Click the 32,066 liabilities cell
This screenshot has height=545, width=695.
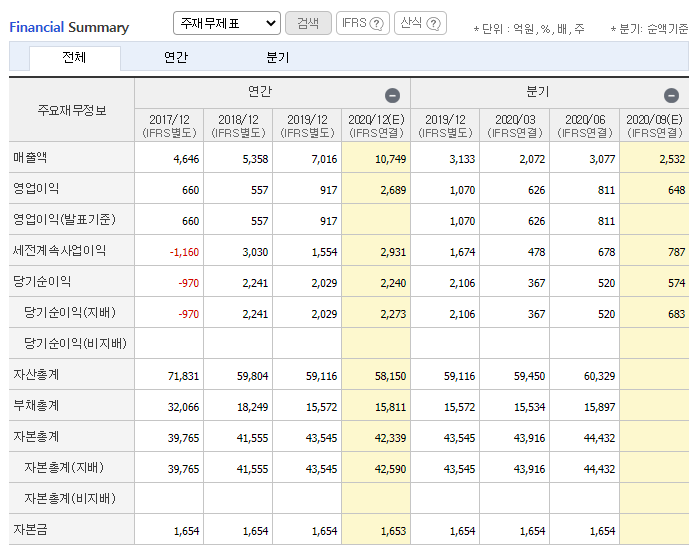(x=169, y=407)
